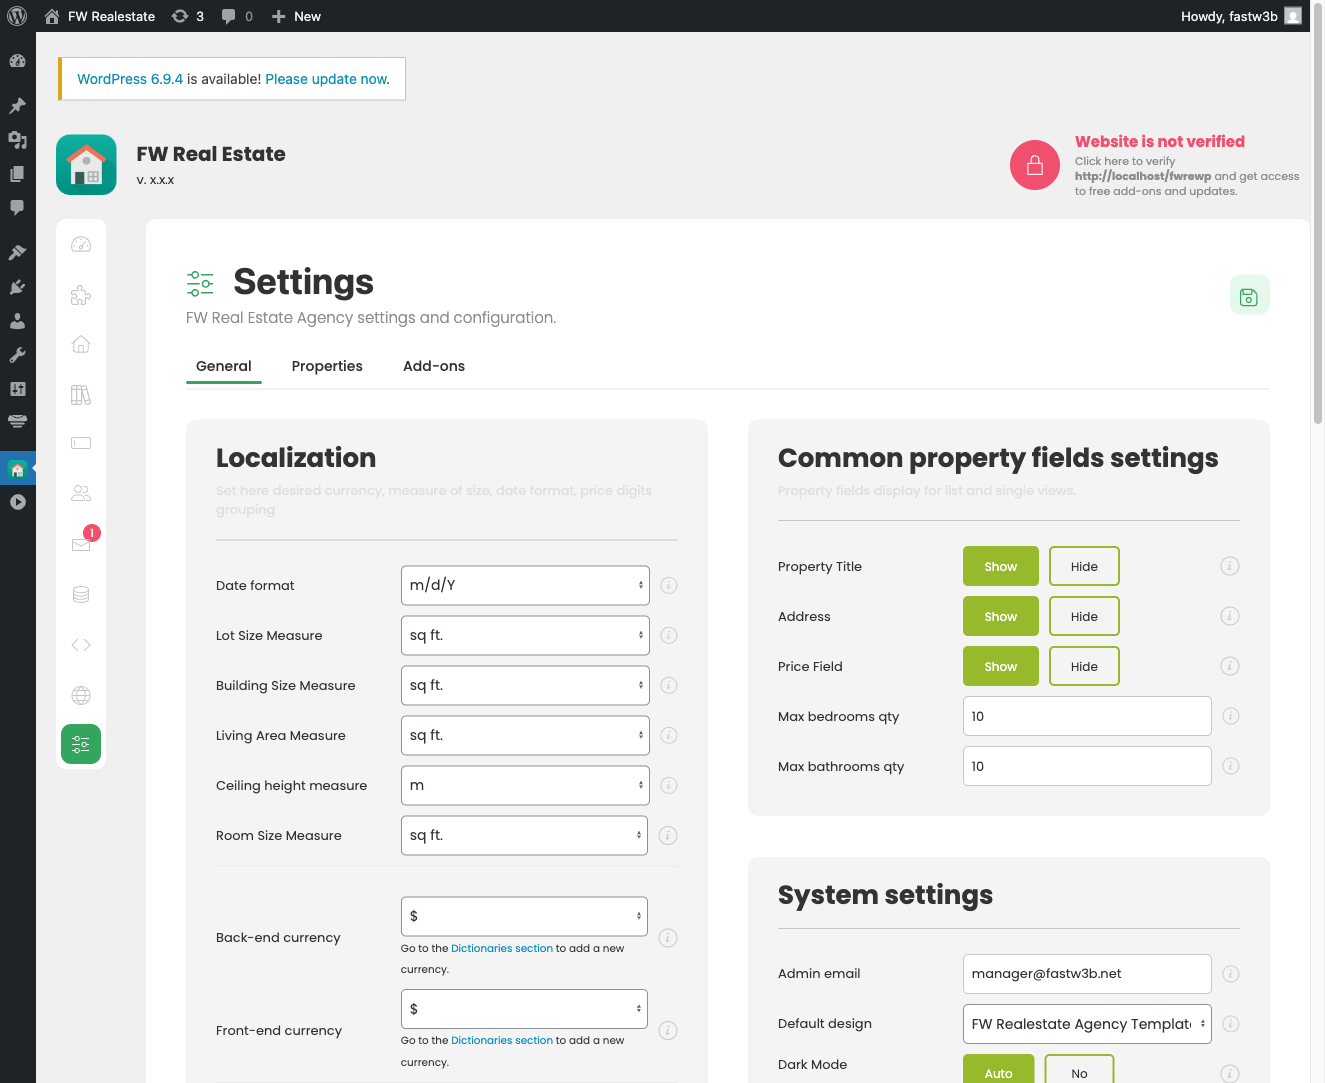Show the Address field
The width and height of the screenshot is (1325, 1083).
pos(1000,616)
